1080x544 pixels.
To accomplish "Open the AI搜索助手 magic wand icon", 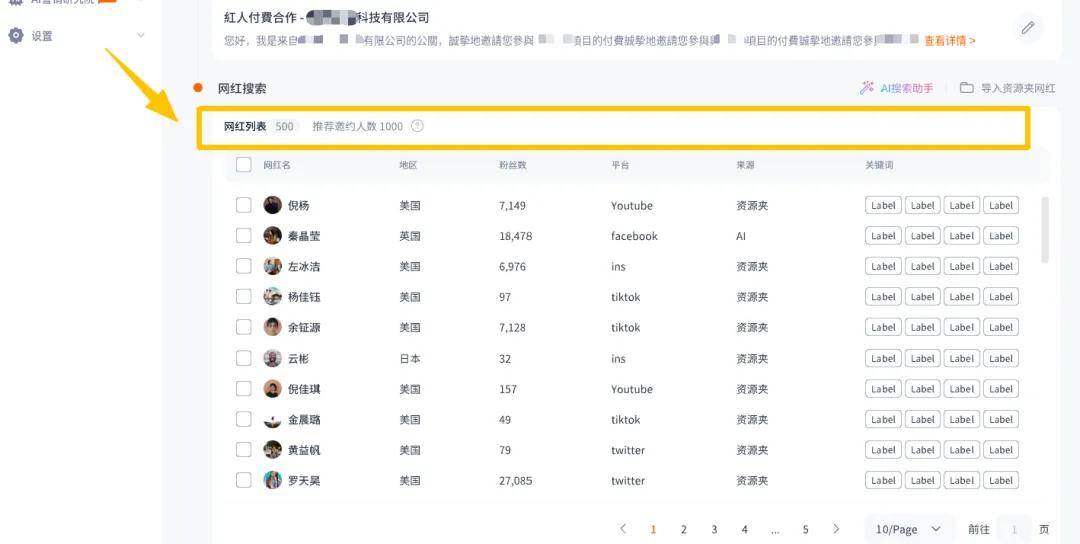I will tap(867, 88).
